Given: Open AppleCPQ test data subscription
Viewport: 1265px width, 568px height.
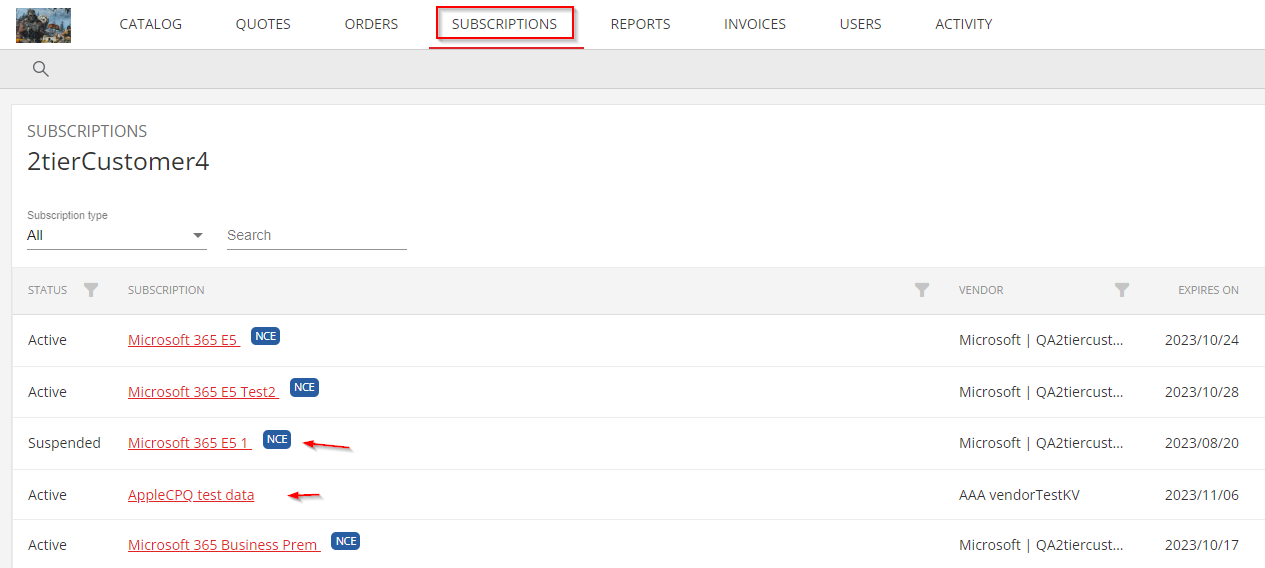Looking at the screenshot, I should 191,495.
